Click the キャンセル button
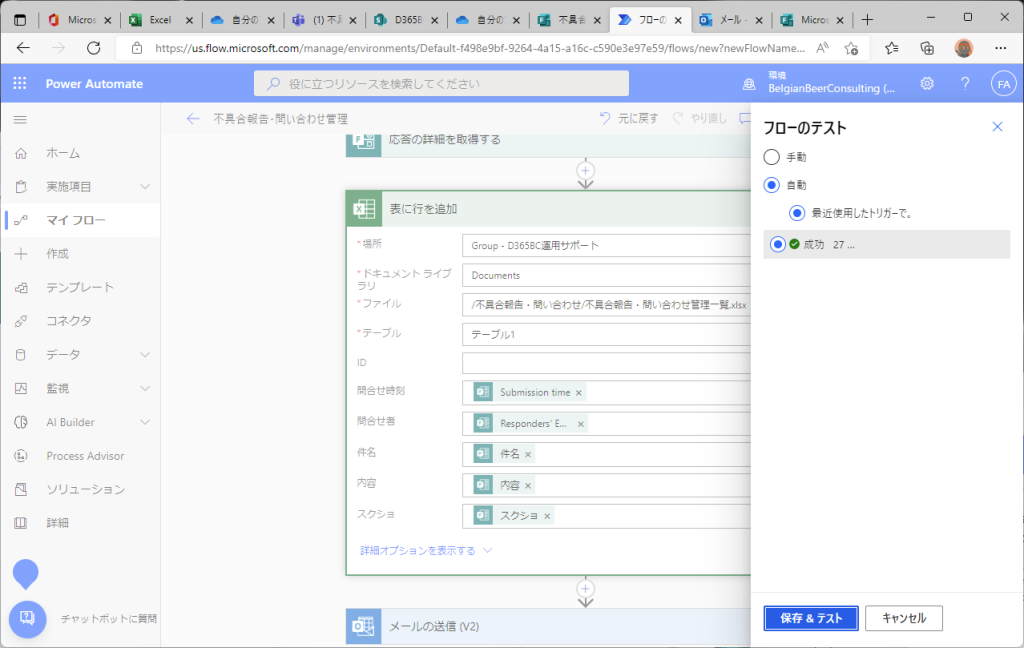The height and width of the screenshot is (648, 1024). pos(904,618)
